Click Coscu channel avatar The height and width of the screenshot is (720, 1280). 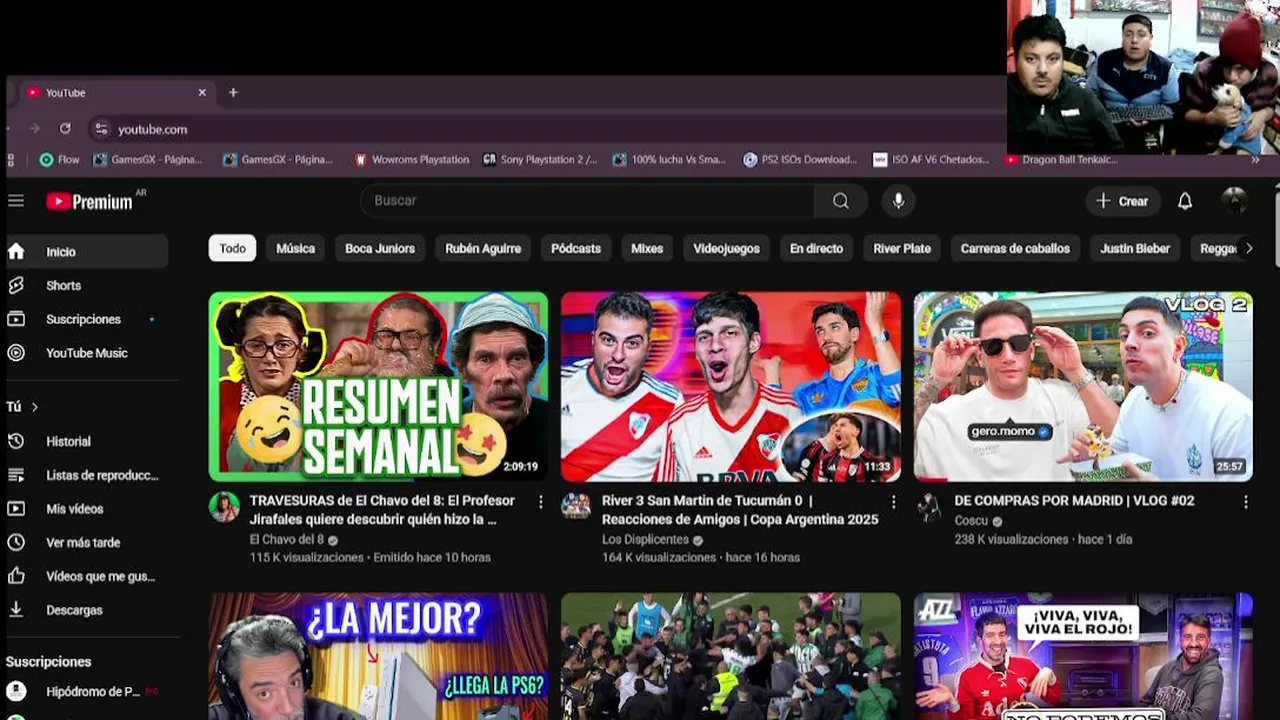(x=929, y=507)
